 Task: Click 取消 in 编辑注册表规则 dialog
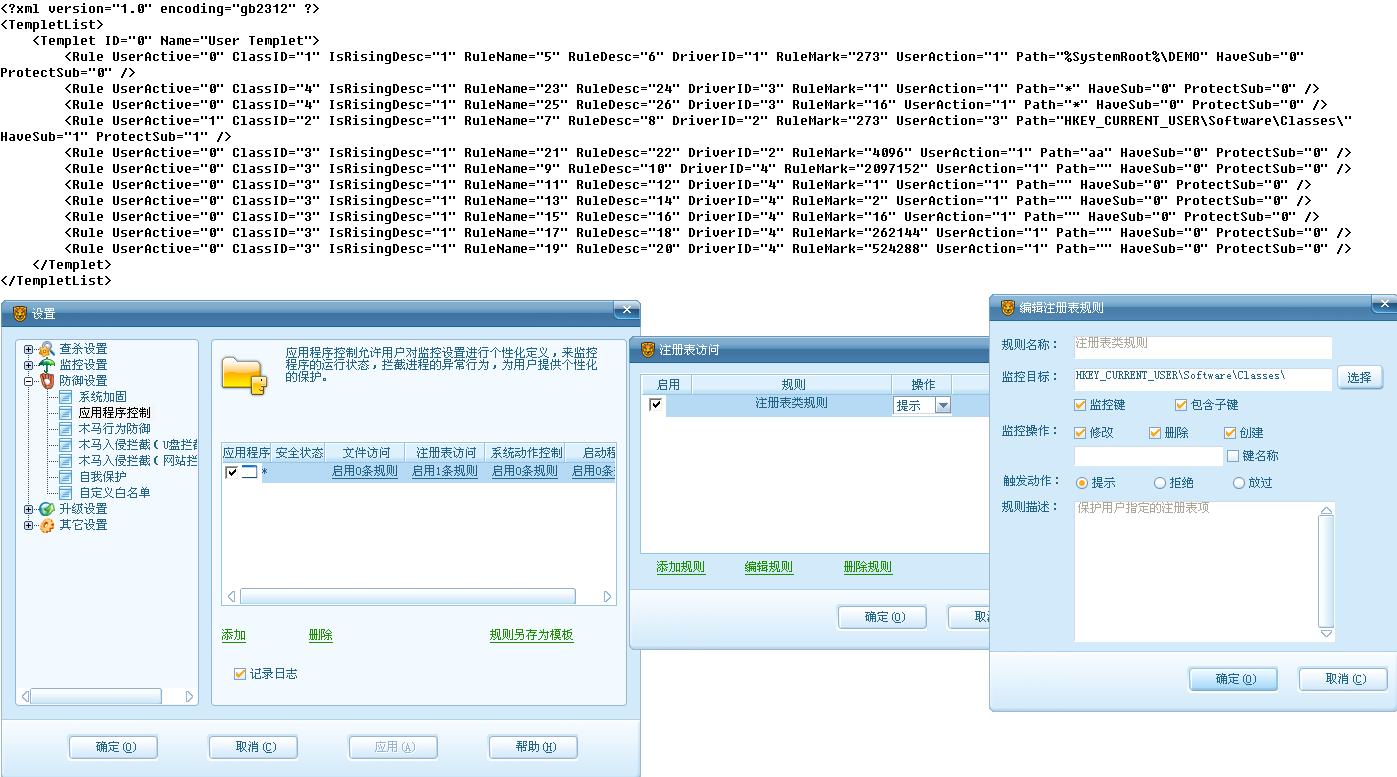pos(1344,679)
